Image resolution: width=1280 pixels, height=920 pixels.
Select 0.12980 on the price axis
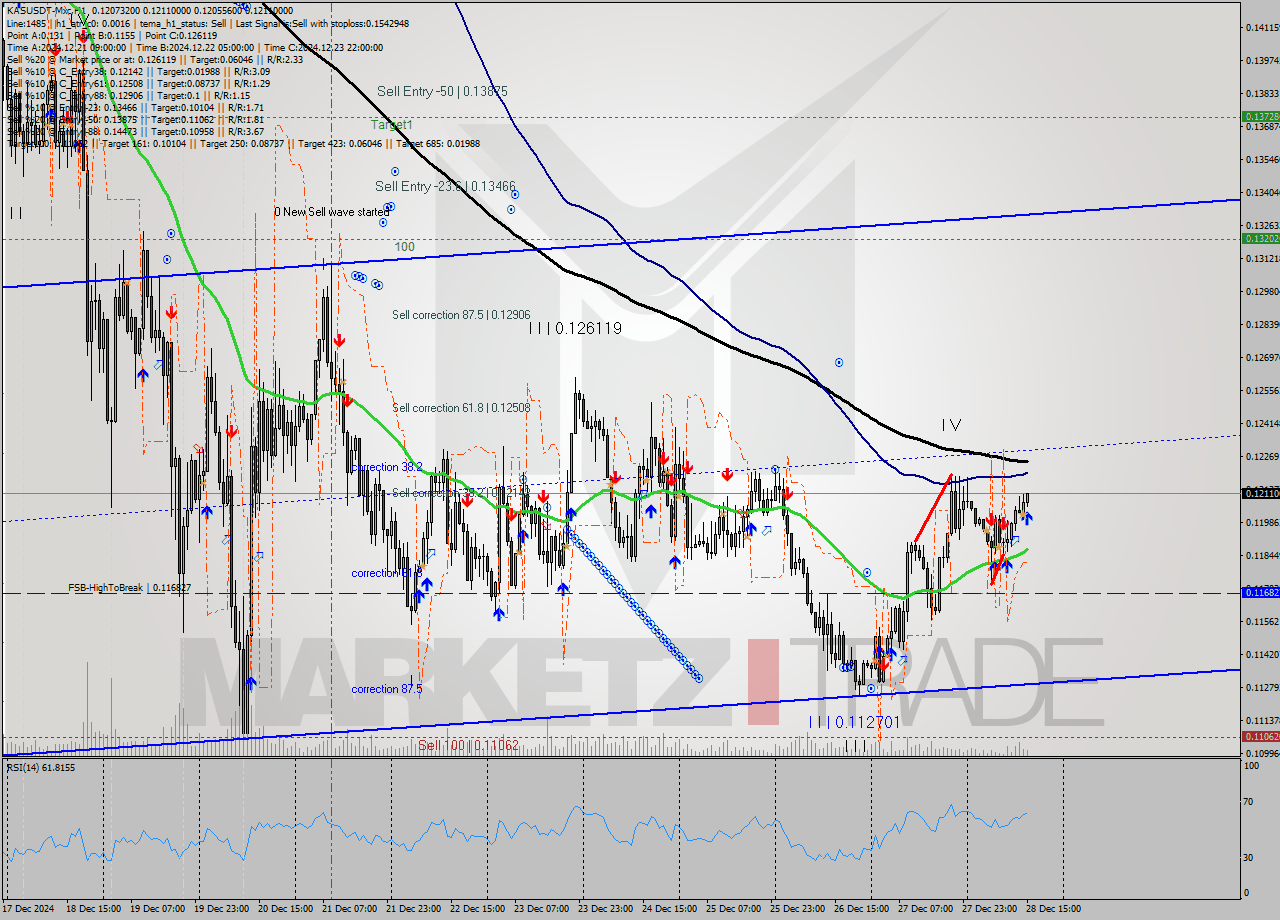tap(1261, 291)
